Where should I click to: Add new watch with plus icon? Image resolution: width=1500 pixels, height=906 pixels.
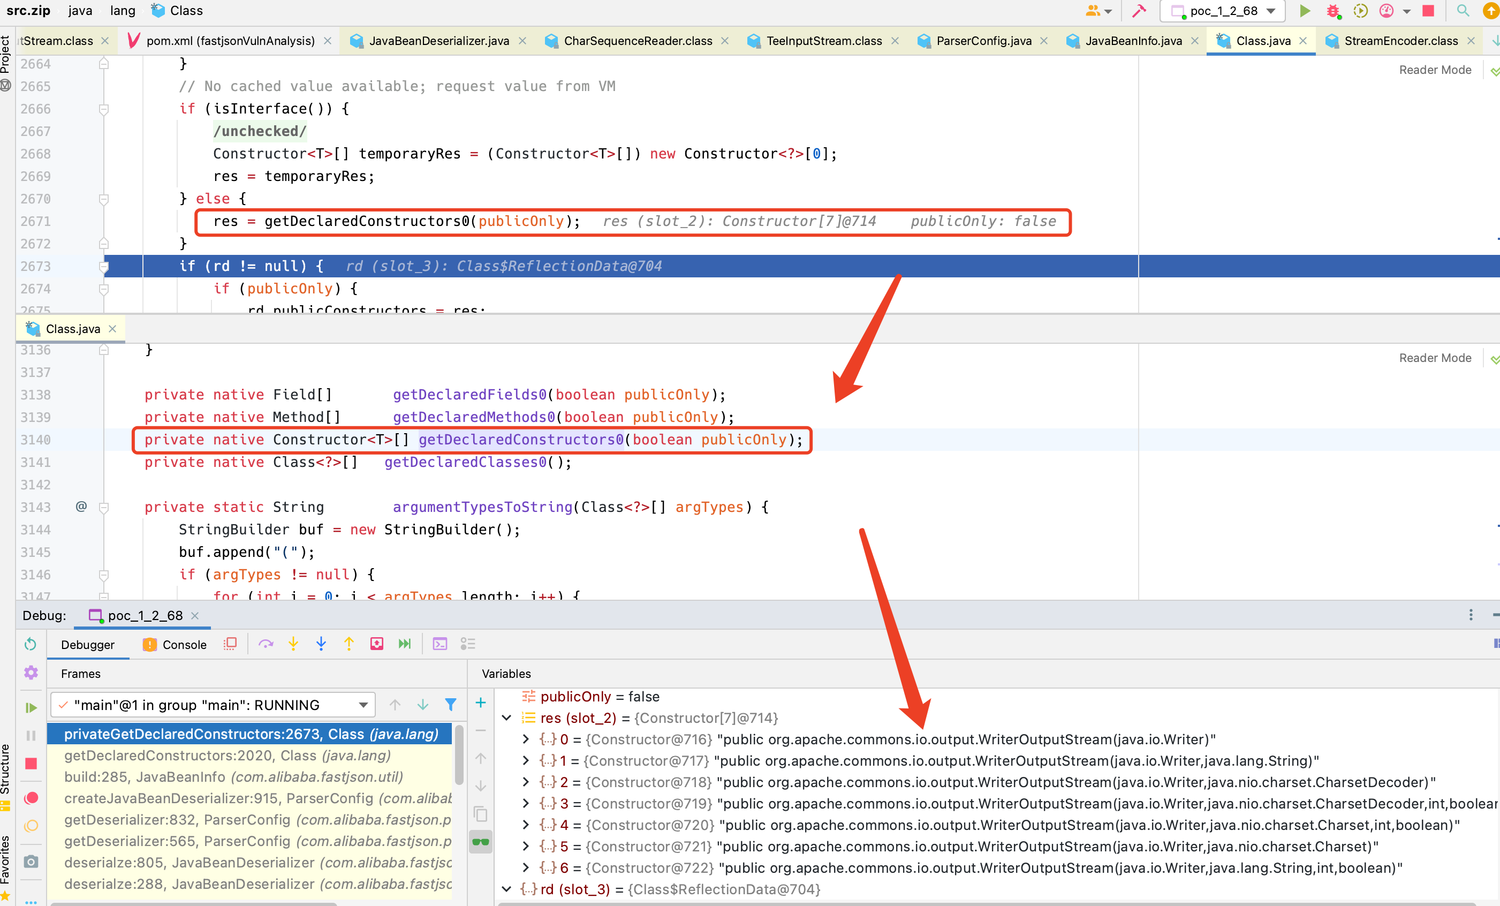tap(480, 703)
